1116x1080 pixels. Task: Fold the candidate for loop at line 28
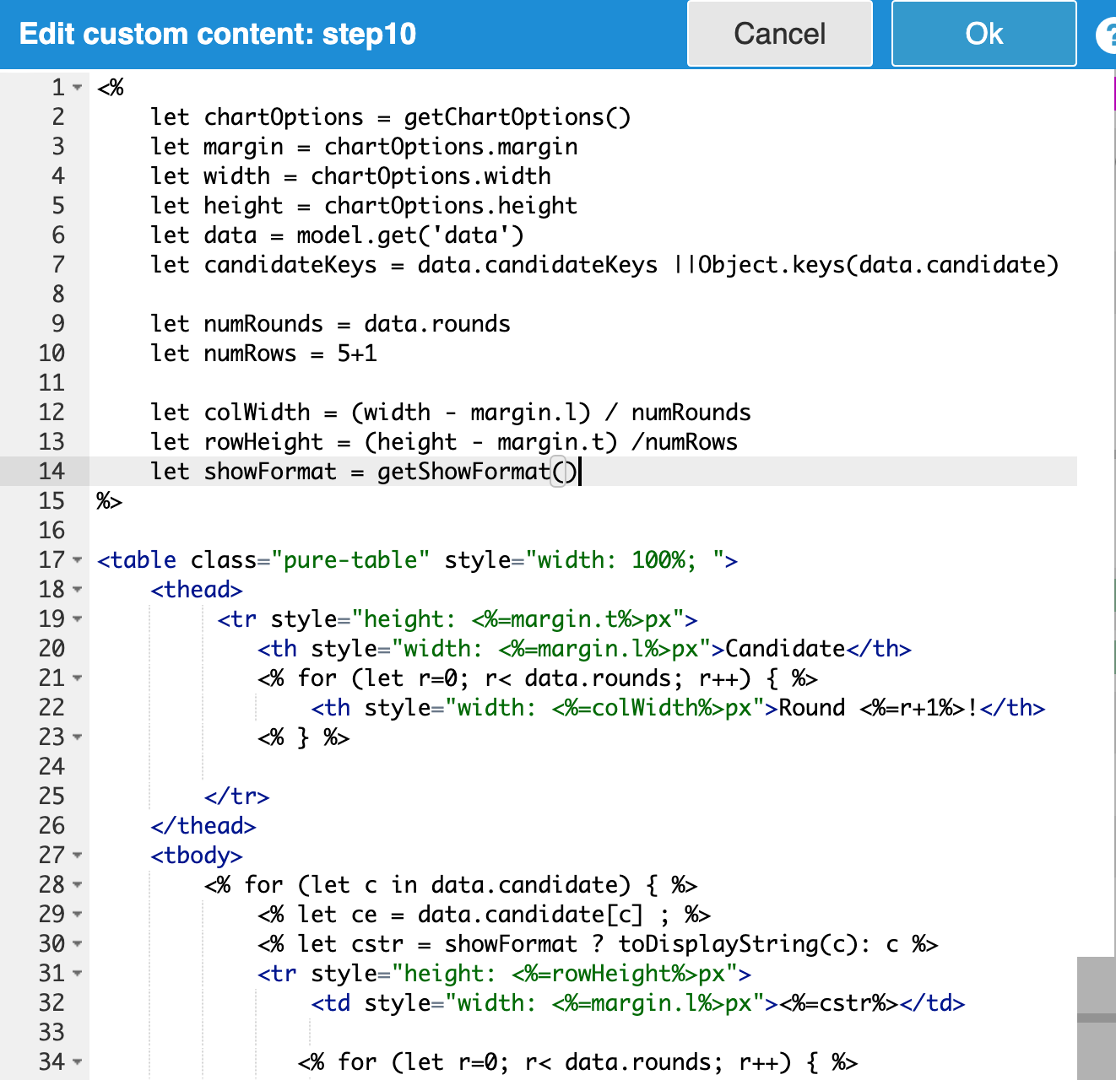[x=78, y=885]
